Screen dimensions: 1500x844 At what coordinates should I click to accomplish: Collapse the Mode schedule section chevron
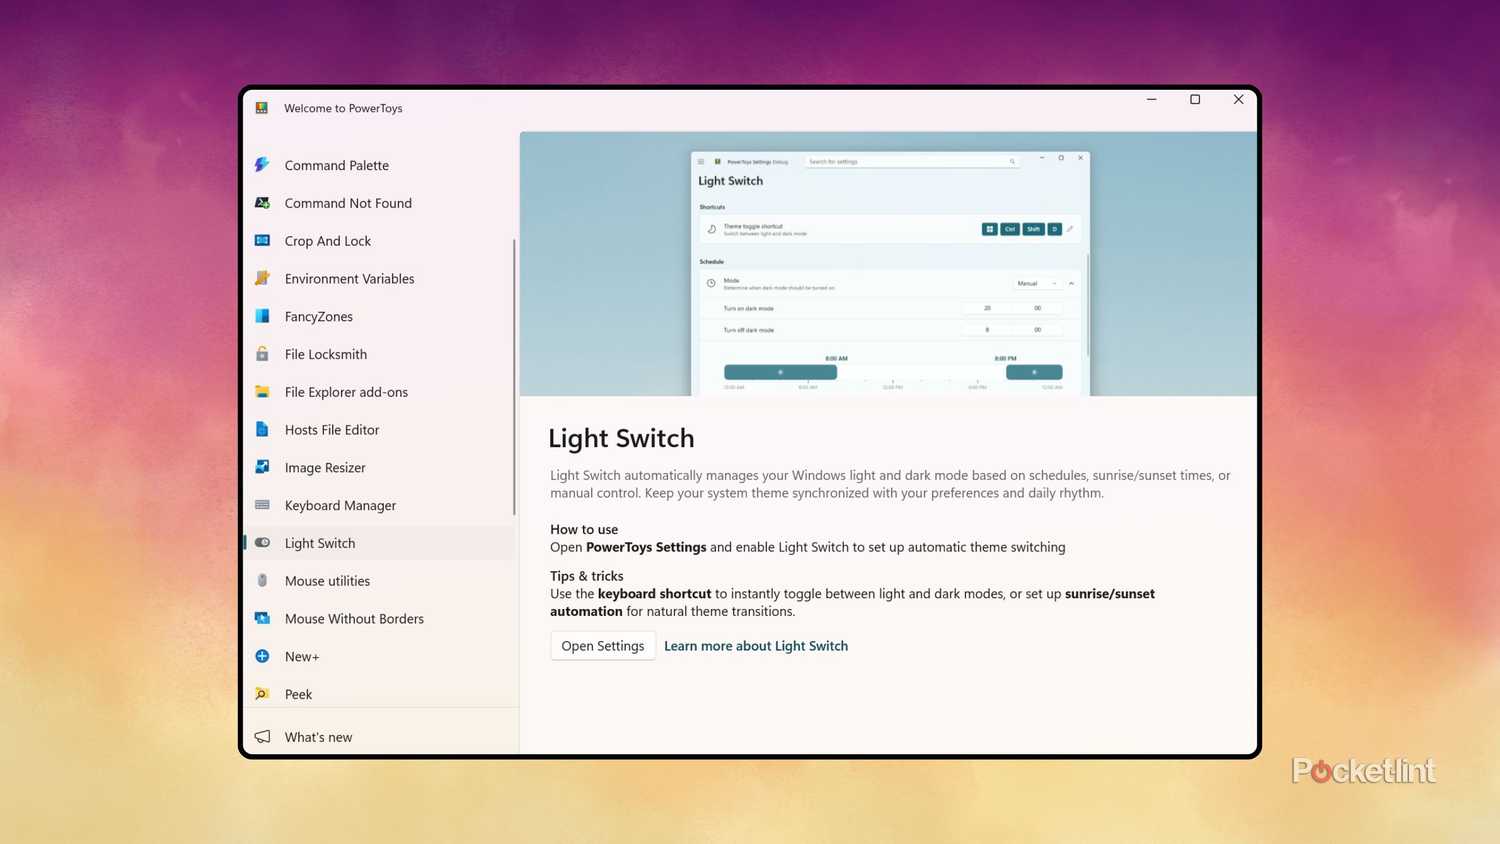click(1070, 283)
